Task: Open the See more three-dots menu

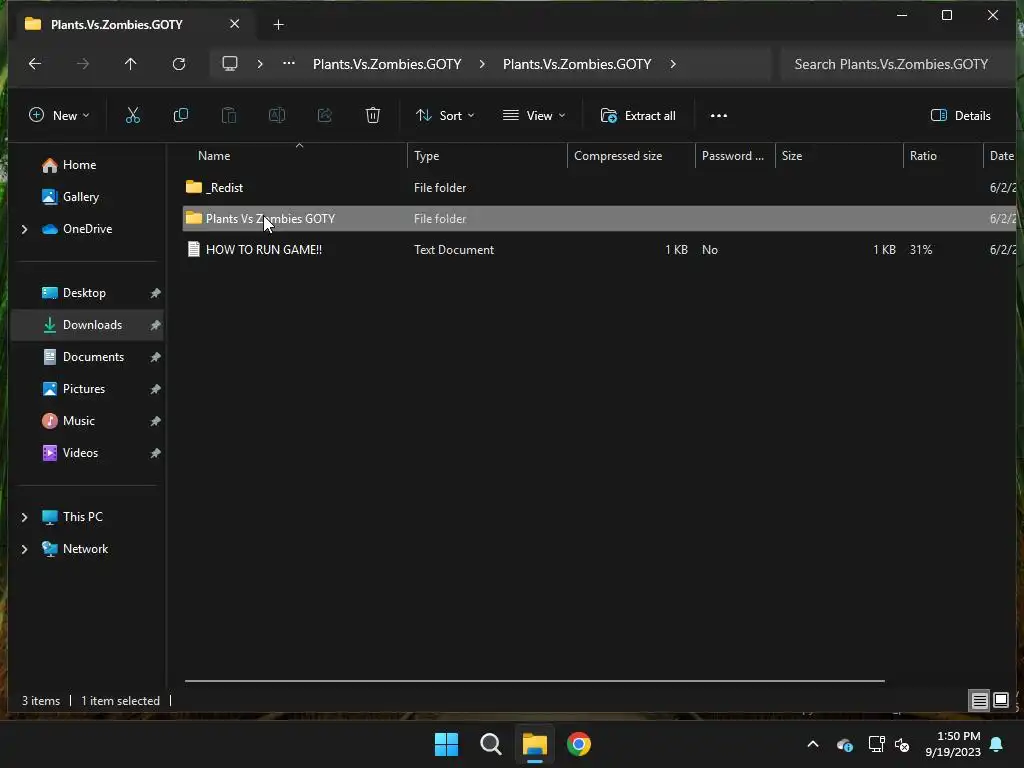Action: coord(718,116)
